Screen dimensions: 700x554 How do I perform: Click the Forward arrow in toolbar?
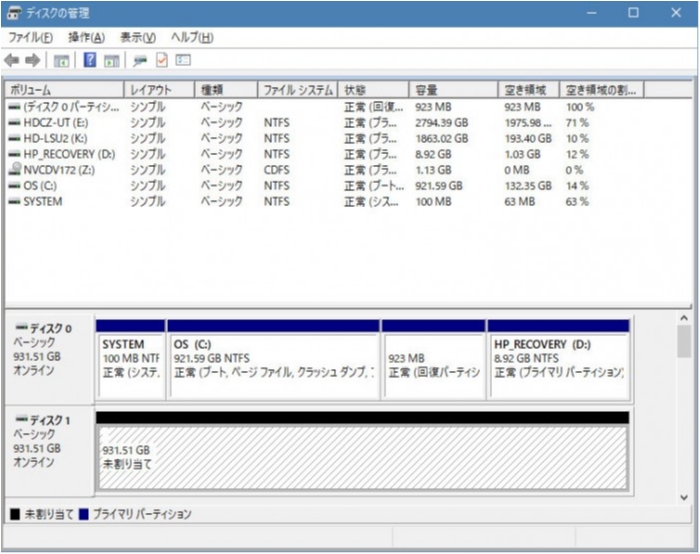coord(32,61)
